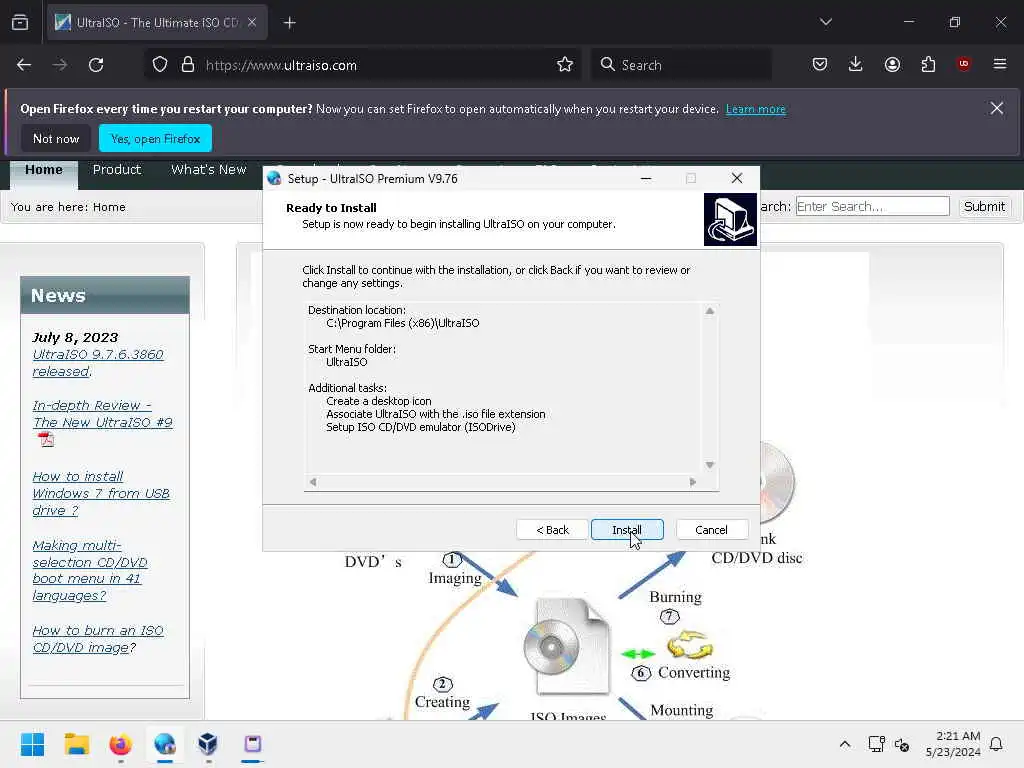
Task: Click the uBlock Origin extension icon
Action: point(964,64)
